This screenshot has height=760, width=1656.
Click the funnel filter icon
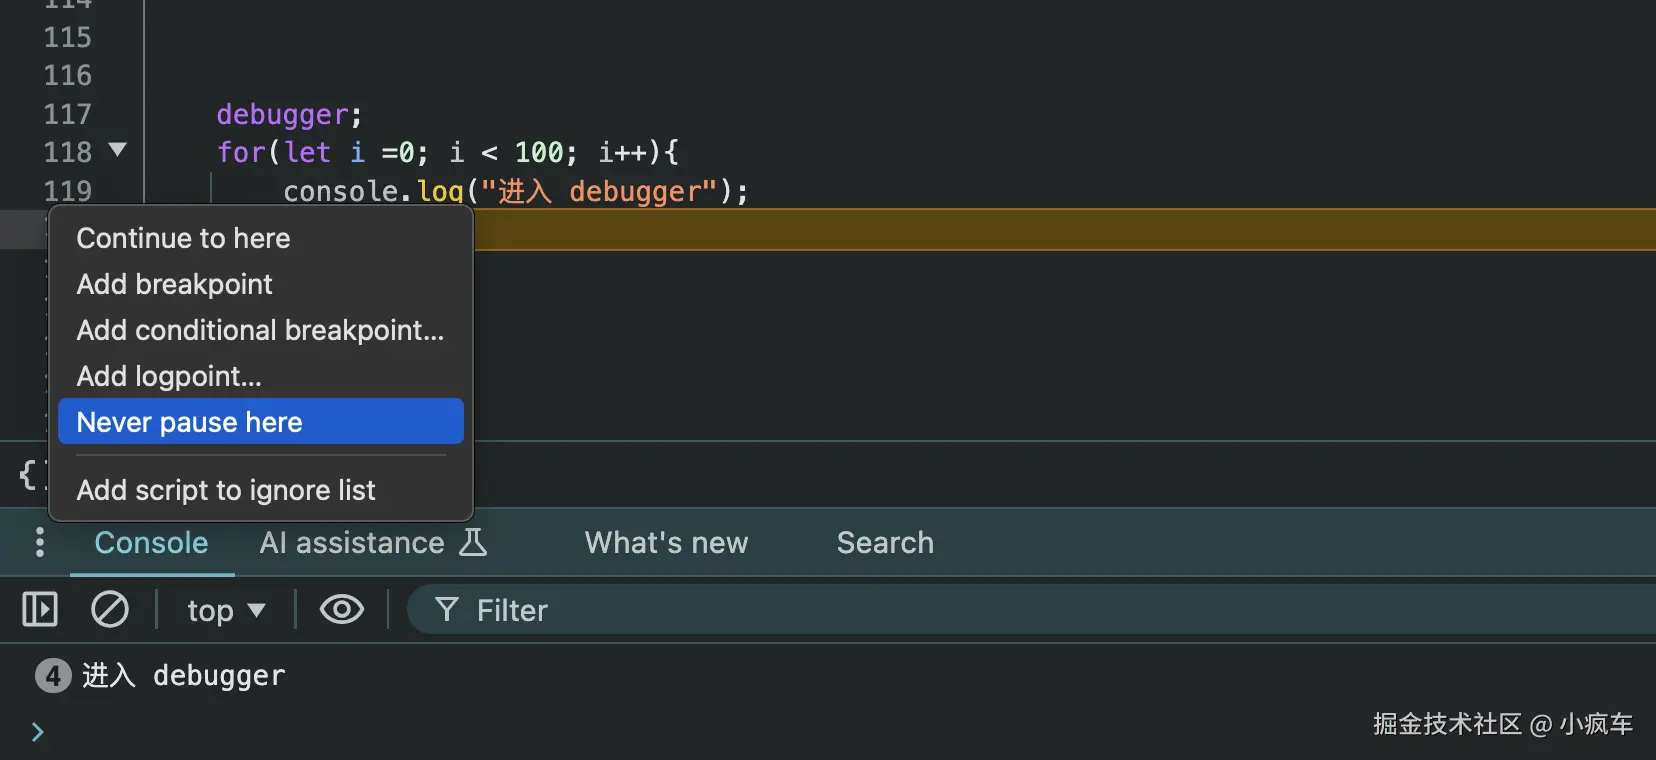(x=447, y=609)
